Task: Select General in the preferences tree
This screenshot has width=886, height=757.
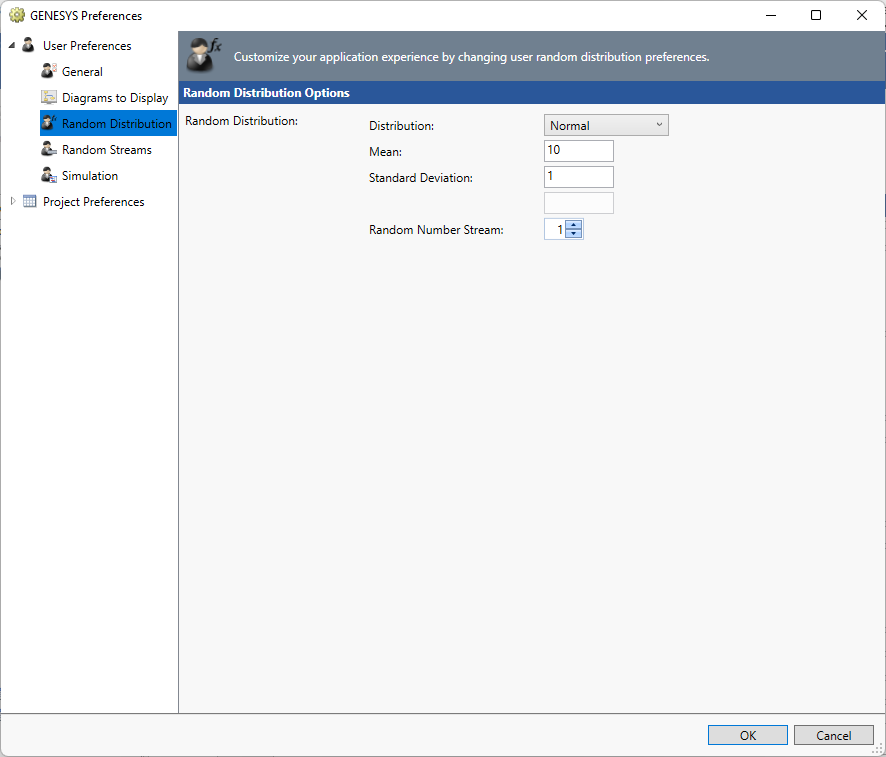Action: pos(82,72)
